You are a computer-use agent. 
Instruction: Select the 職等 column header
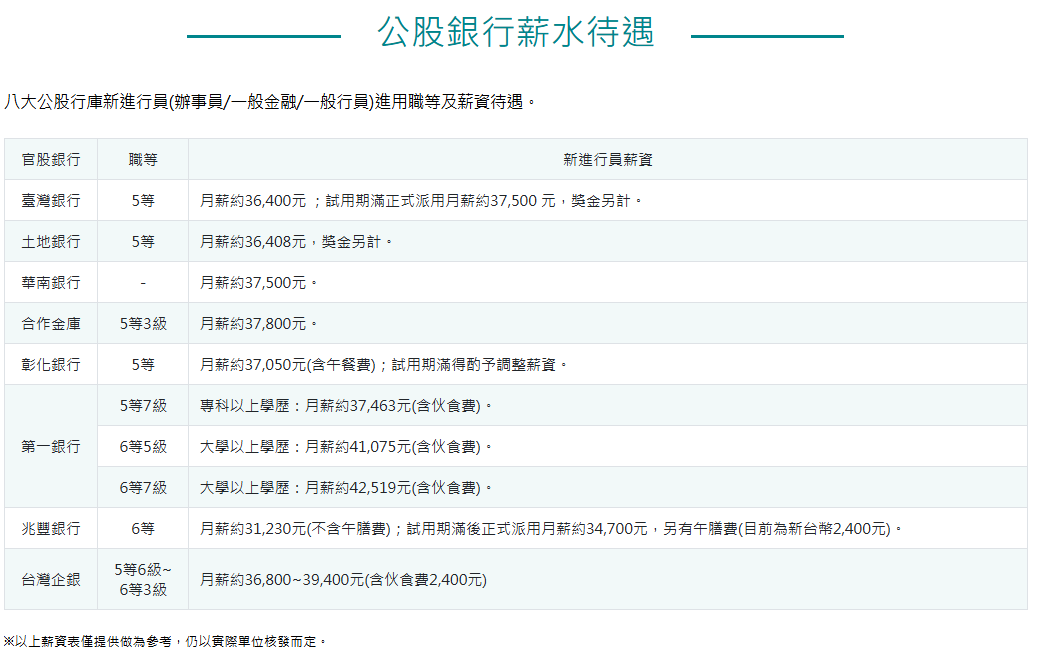[143, 160]
